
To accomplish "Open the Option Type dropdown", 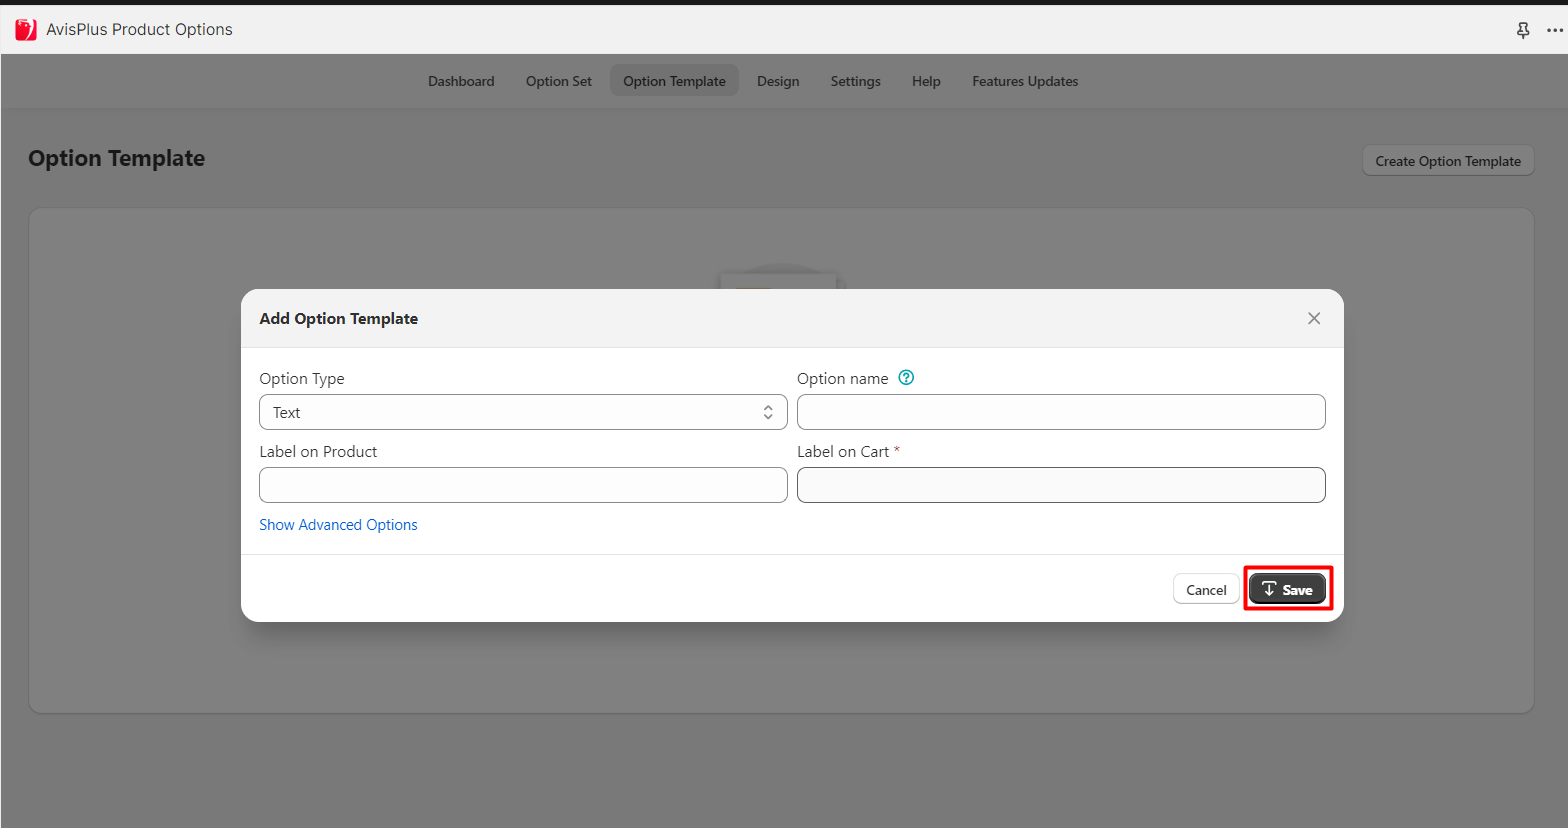I will (x=522, y=412).
